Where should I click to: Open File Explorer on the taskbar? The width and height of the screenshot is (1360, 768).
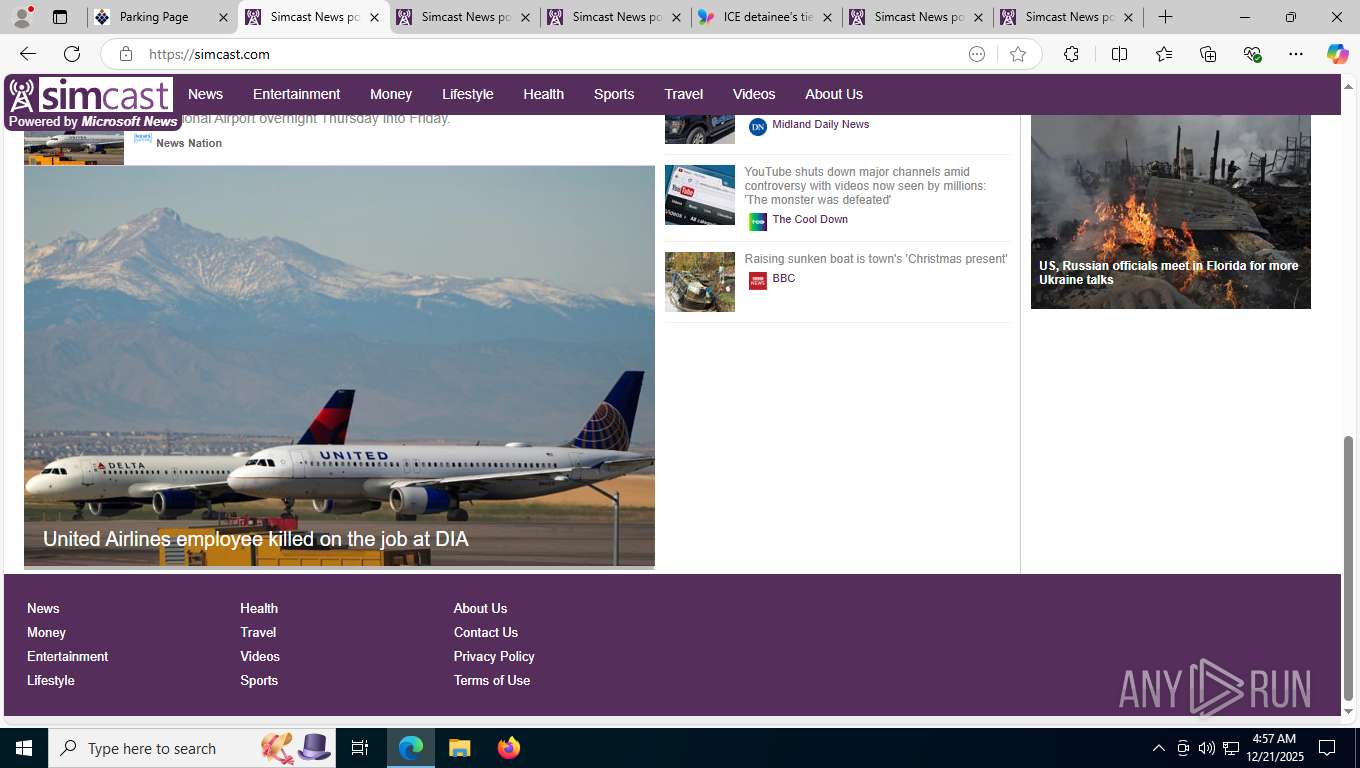[459, 748]
